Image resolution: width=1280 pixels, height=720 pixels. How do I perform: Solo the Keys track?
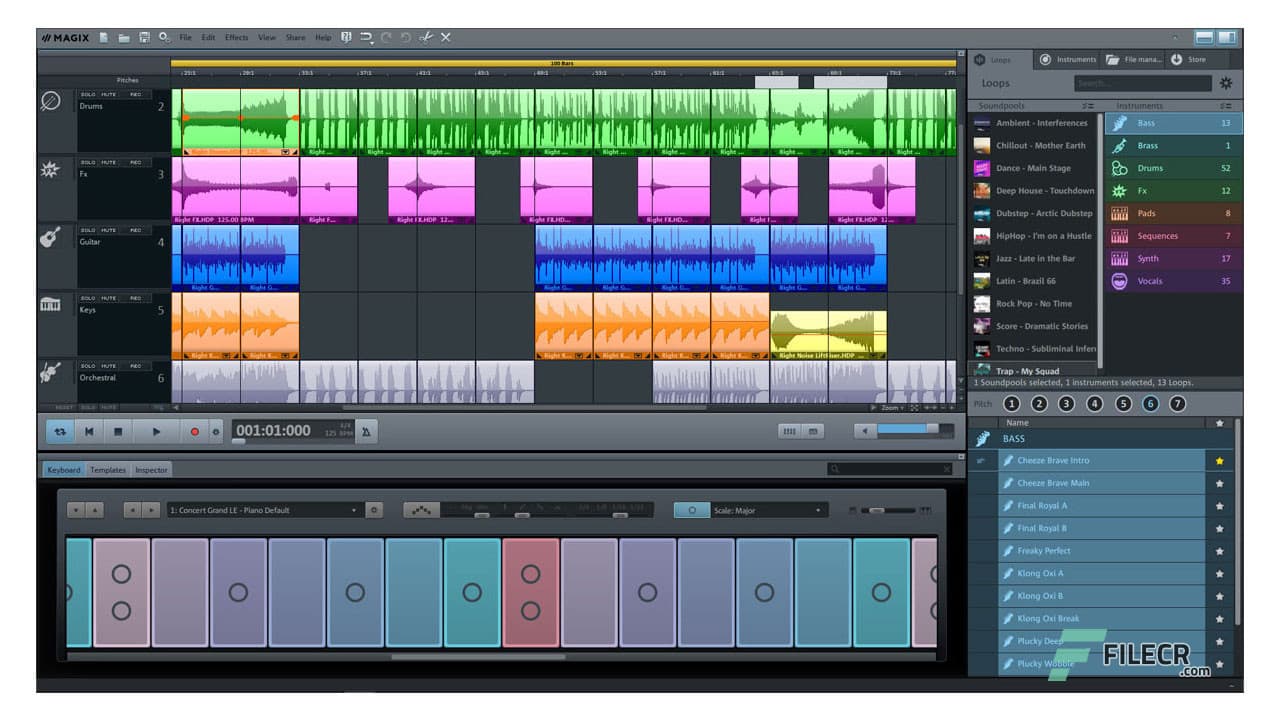coord(88,297)
